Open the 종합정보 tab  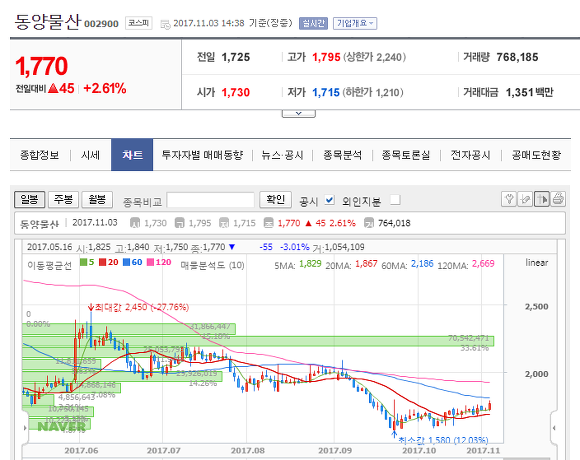click(x=40, y=155)
